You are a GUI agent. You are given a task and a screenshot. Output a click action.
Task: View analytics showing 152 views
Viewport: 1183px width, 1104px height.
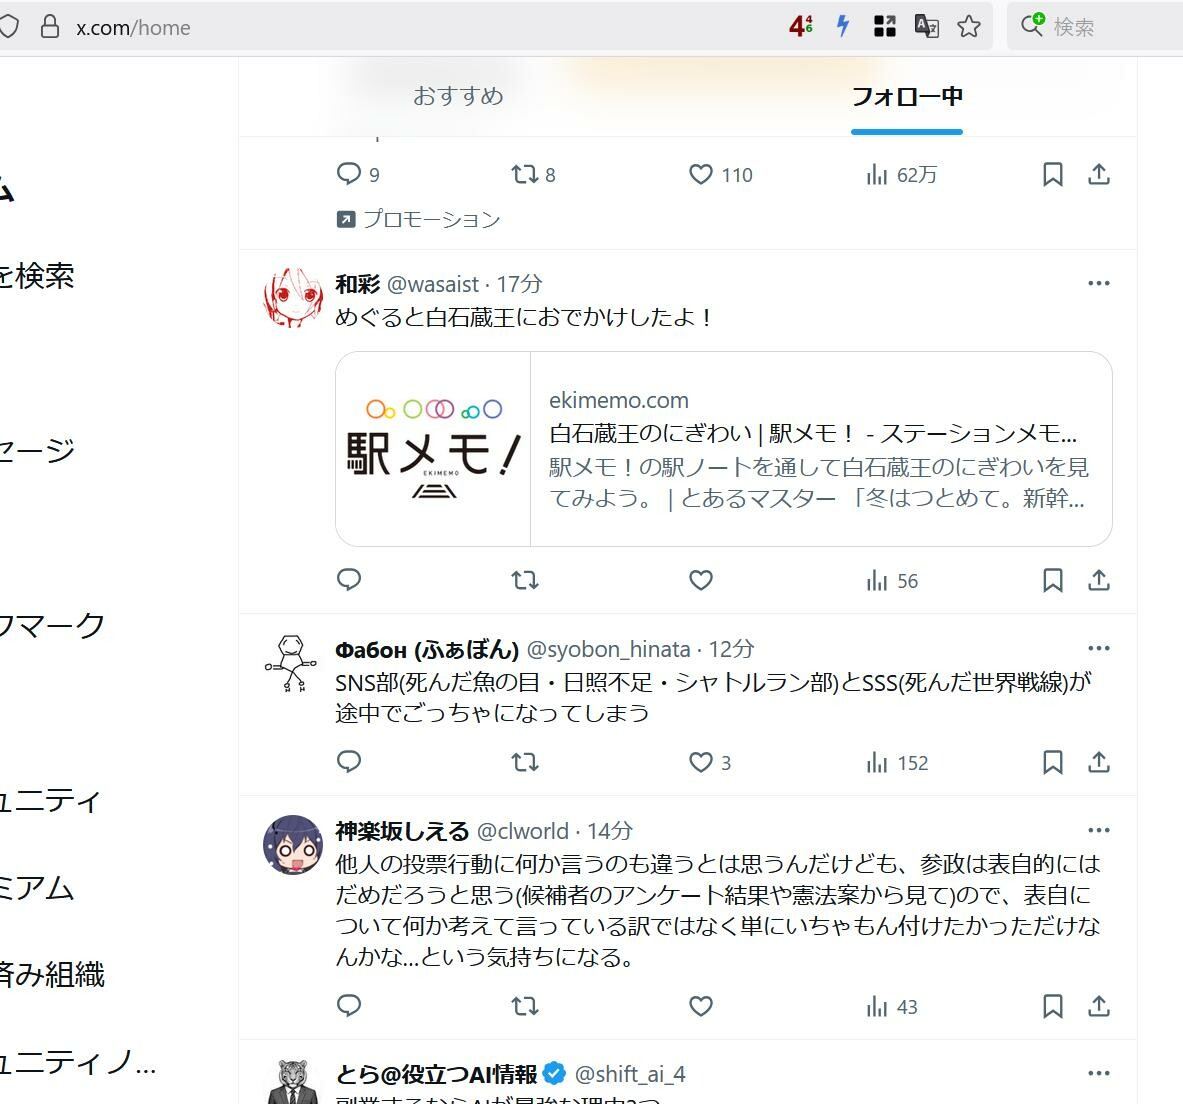(x=897, y=763)
